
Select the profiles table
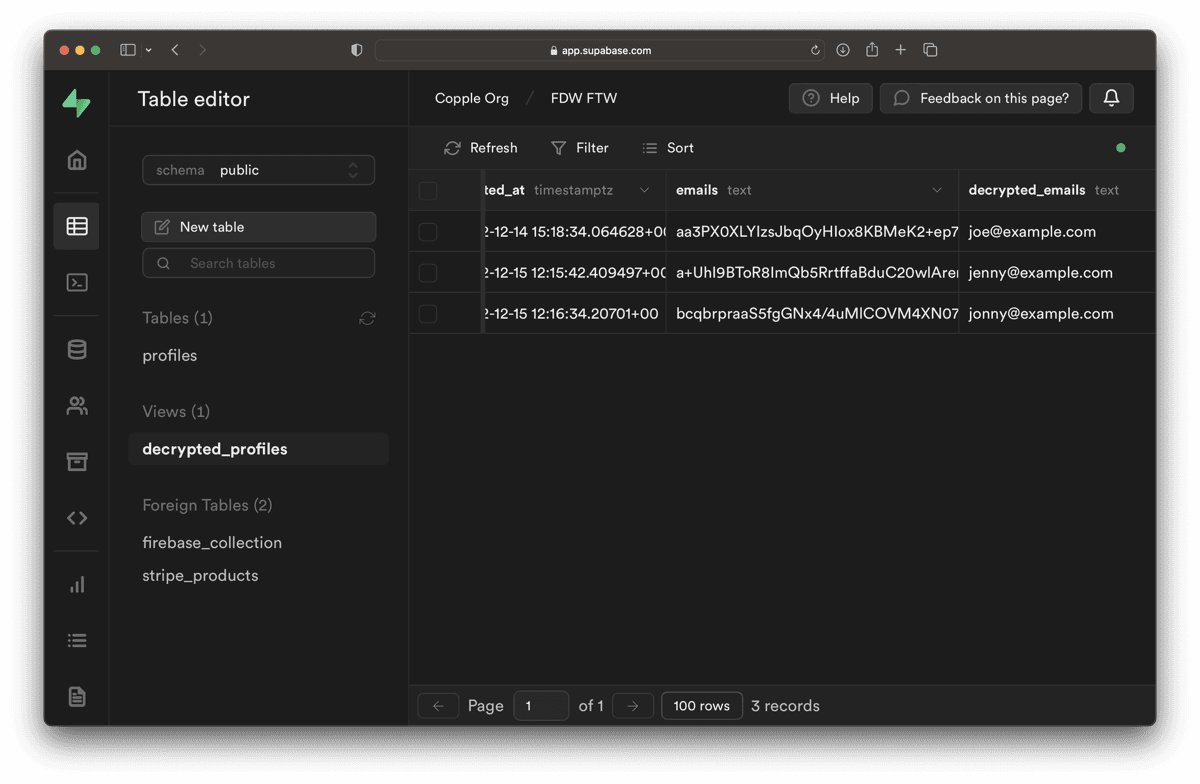pos(170,356)
